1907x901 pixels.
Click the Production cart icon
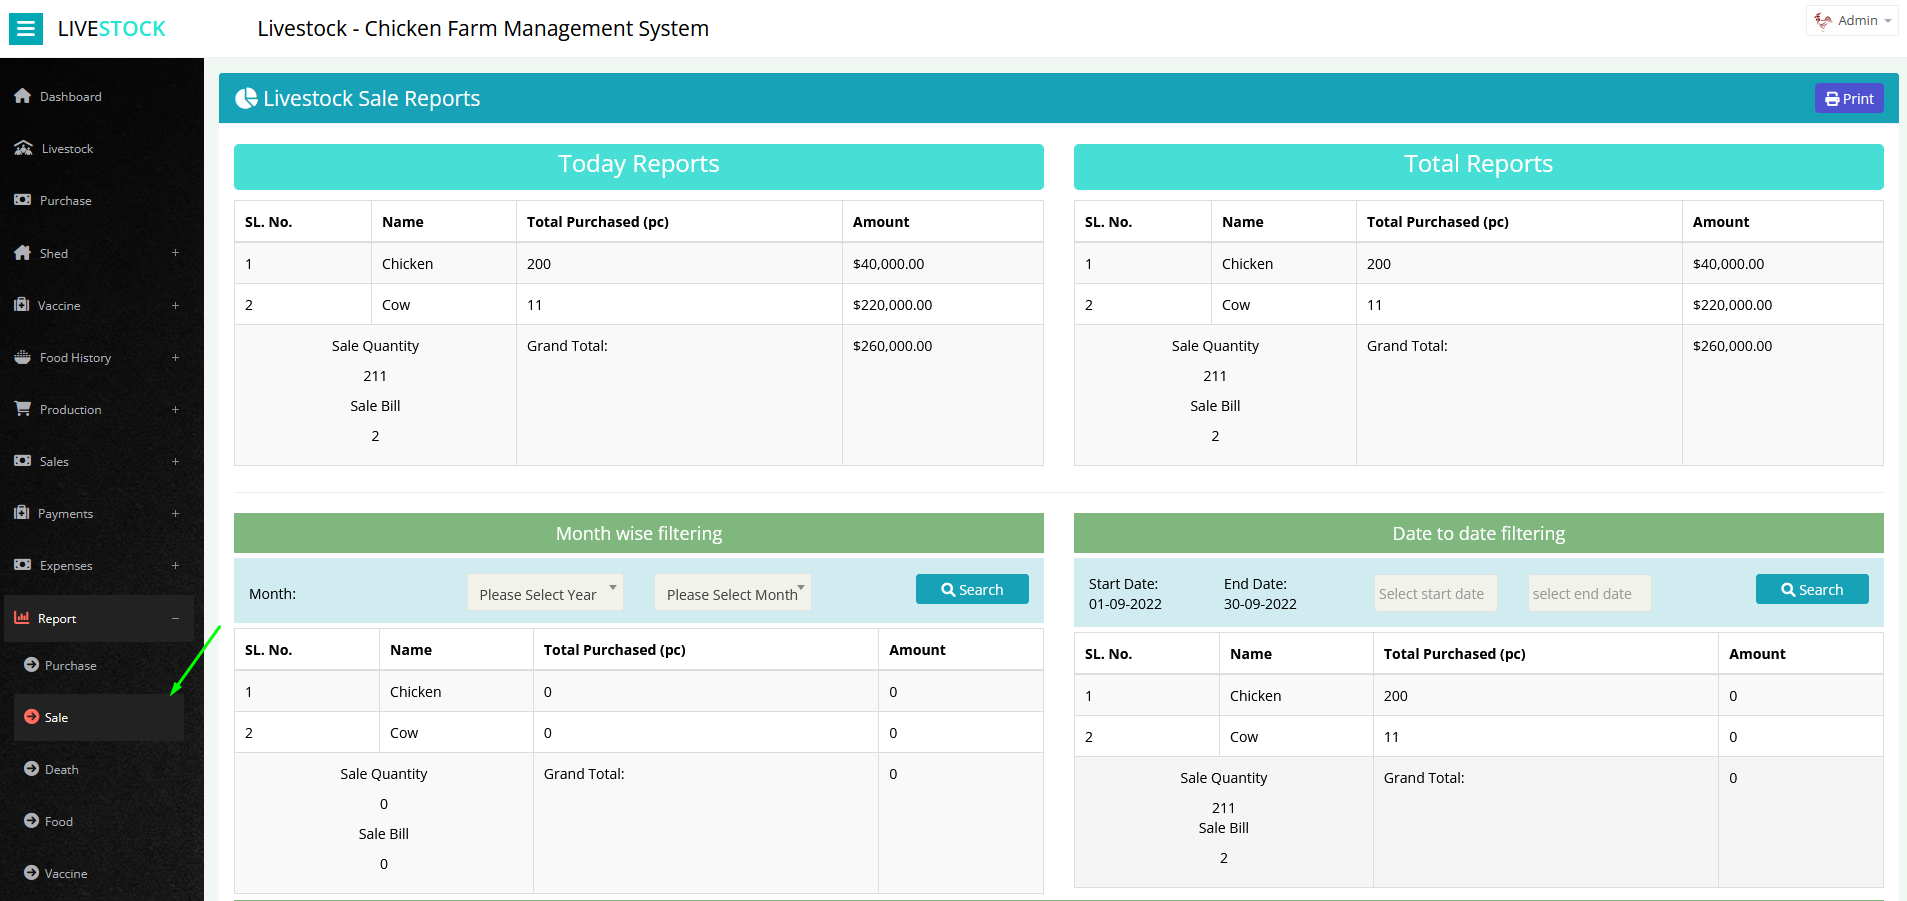(x=23, y=409)
